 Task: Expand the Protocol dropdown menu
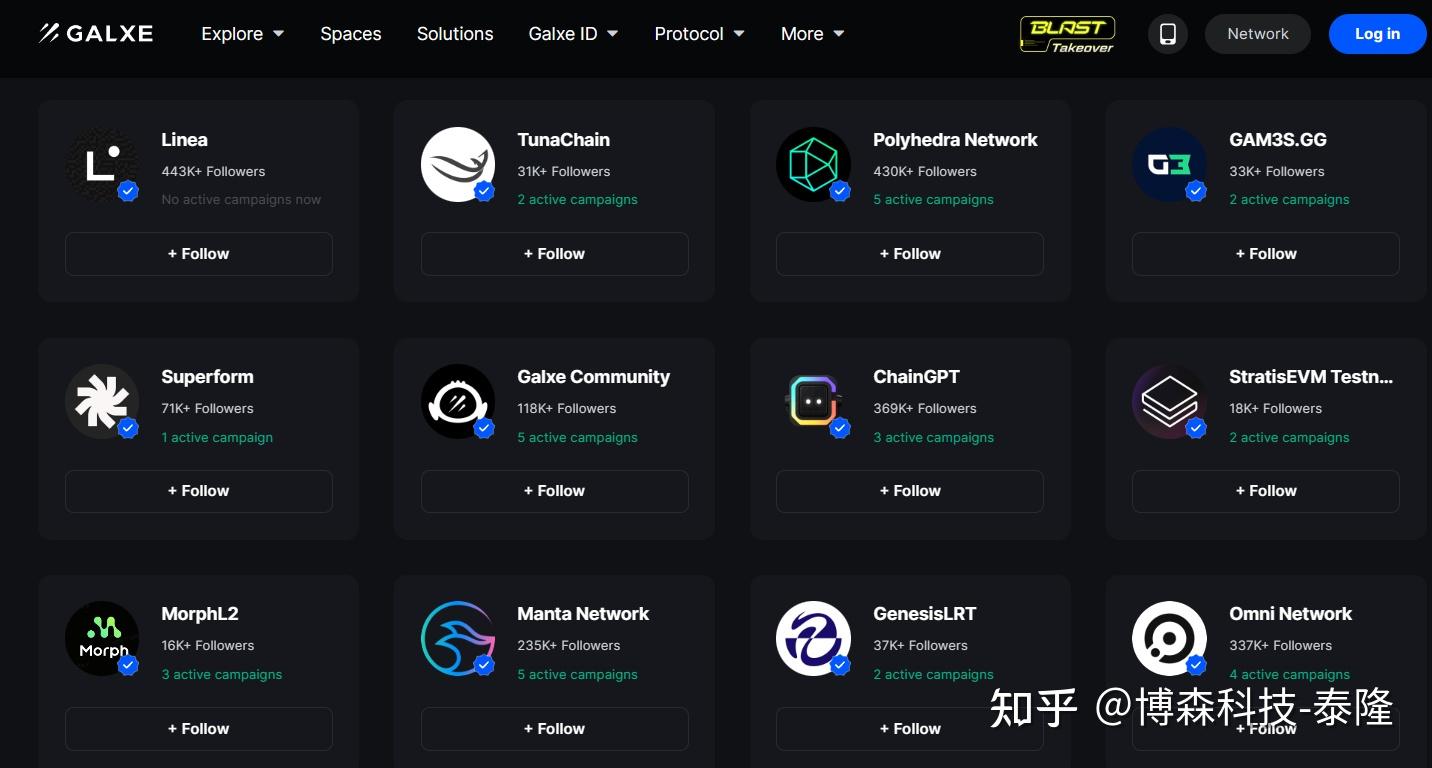(699, 34)
